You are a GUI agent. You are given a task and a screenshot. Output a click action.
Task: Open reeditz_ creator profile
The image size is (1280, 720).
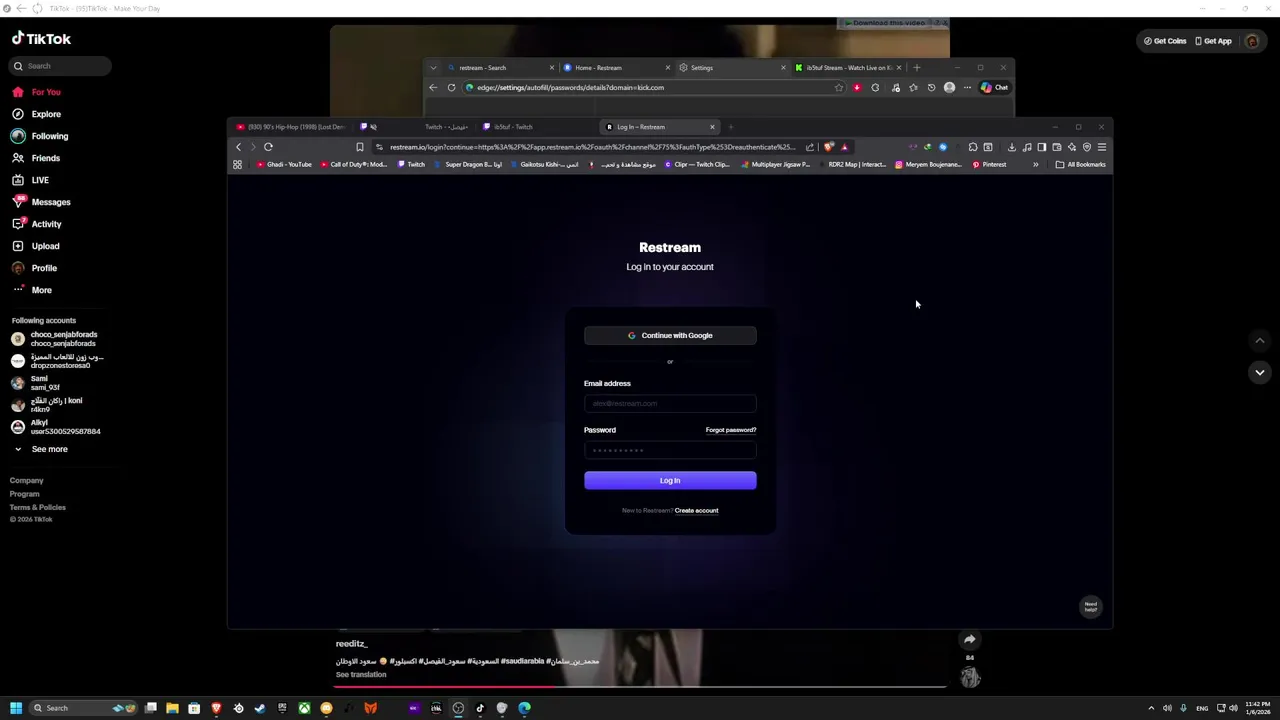point(351,644)
